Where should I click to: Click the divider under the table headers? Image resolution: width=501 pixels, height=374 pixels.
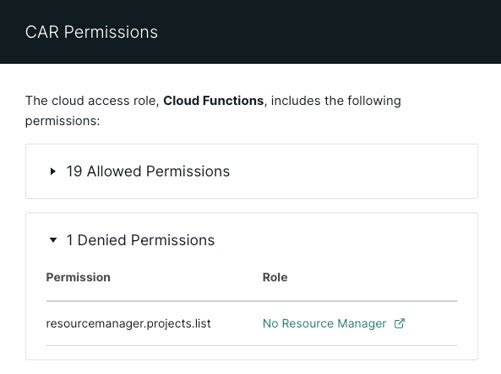pos(251,301)
